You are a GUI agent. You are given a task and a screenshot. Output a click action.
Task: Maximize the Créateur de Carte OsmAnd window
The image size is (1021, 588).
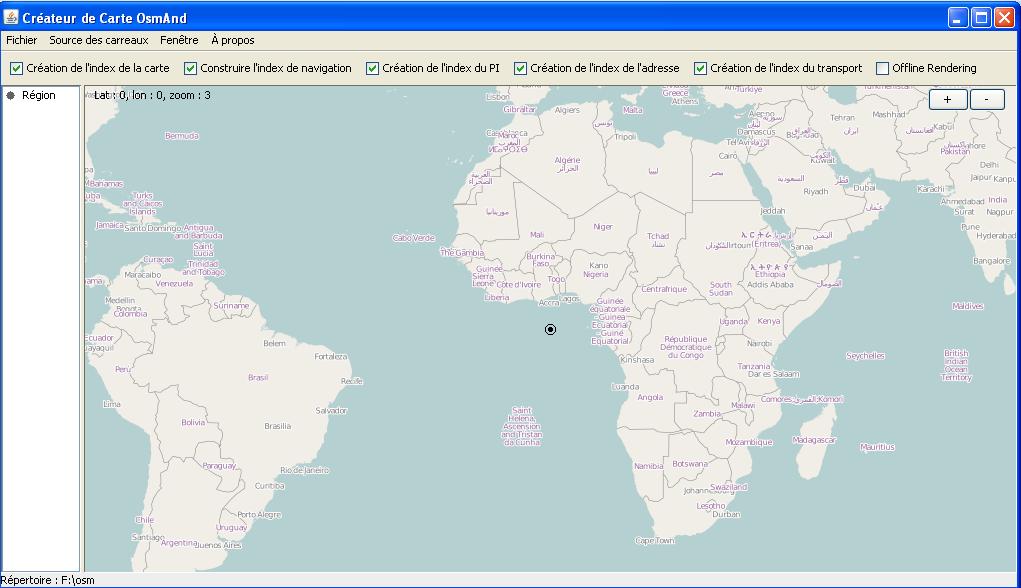pos(981,18)
